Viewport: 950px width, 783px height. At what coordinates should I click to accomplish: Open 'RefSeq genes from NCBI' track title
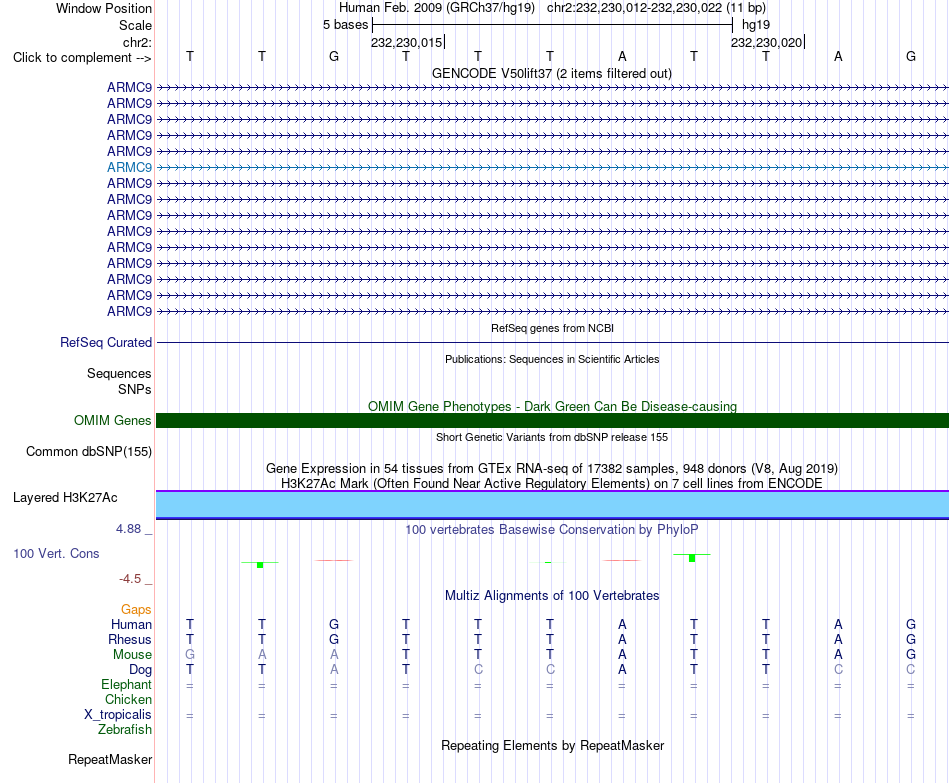coord(552,328)
